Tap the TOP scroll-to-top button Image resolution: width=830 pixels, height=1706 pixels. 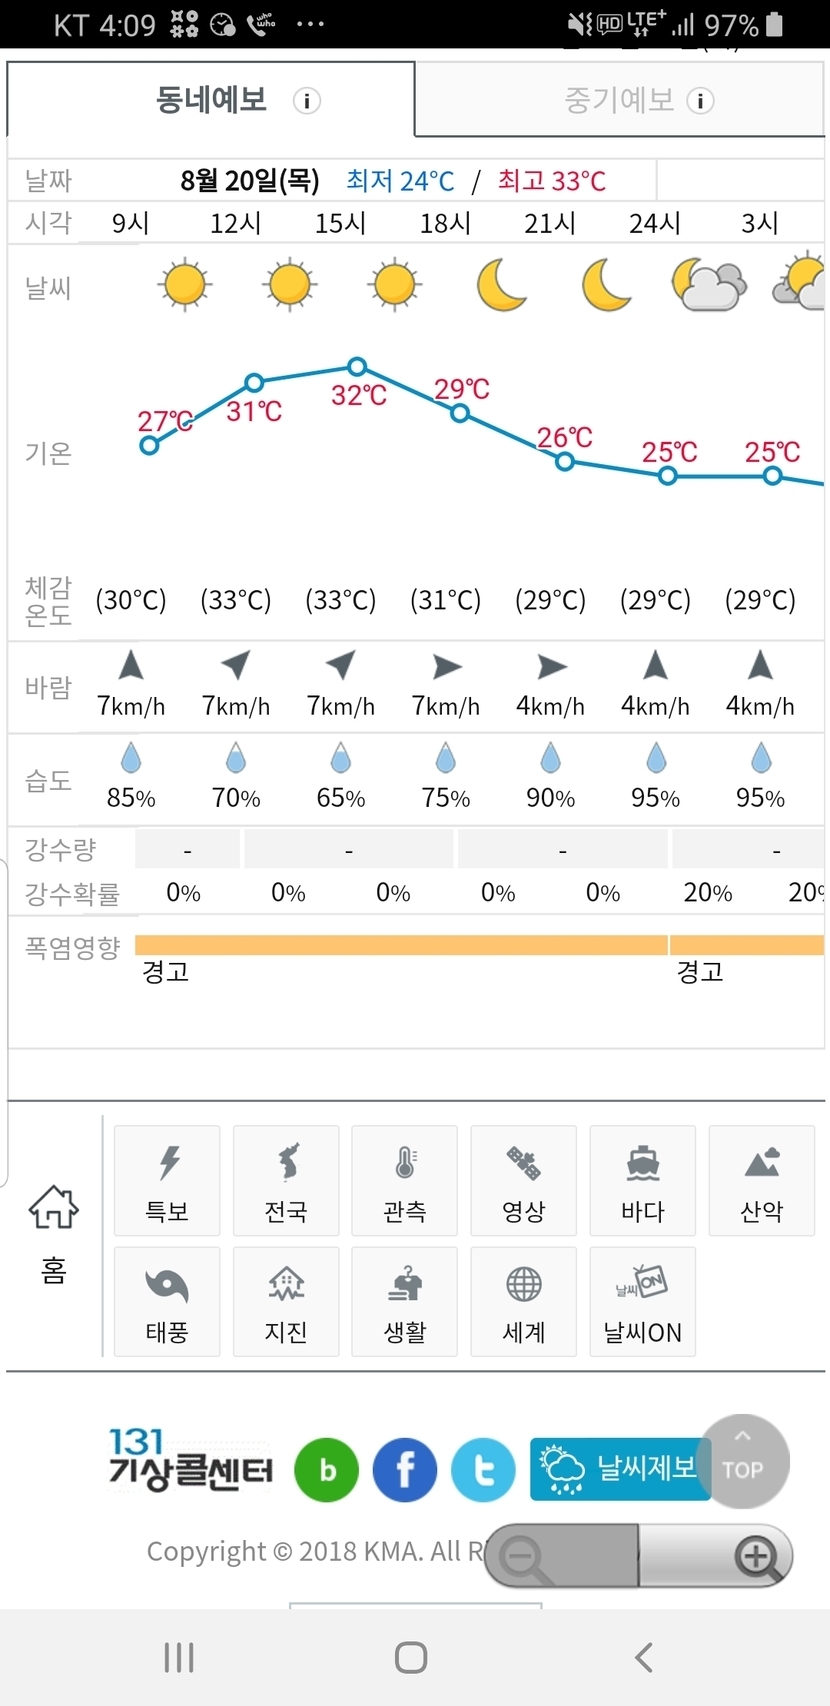click(x=743, y=1461)
